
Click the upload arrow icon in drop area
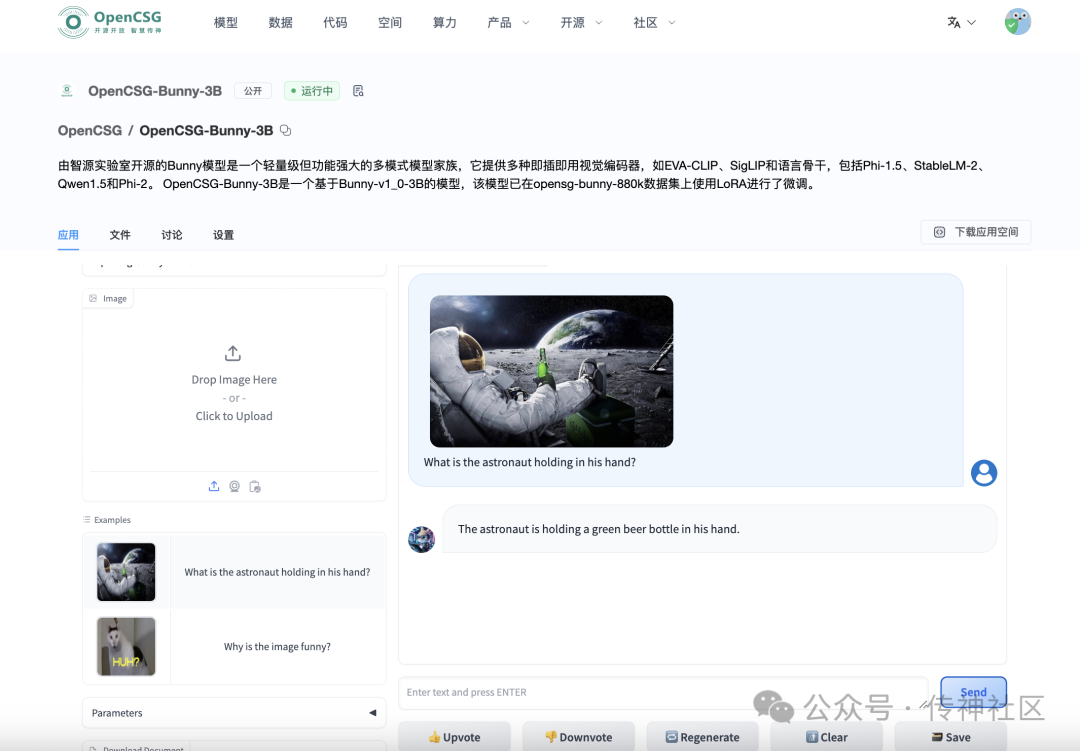tap(233, 353)
